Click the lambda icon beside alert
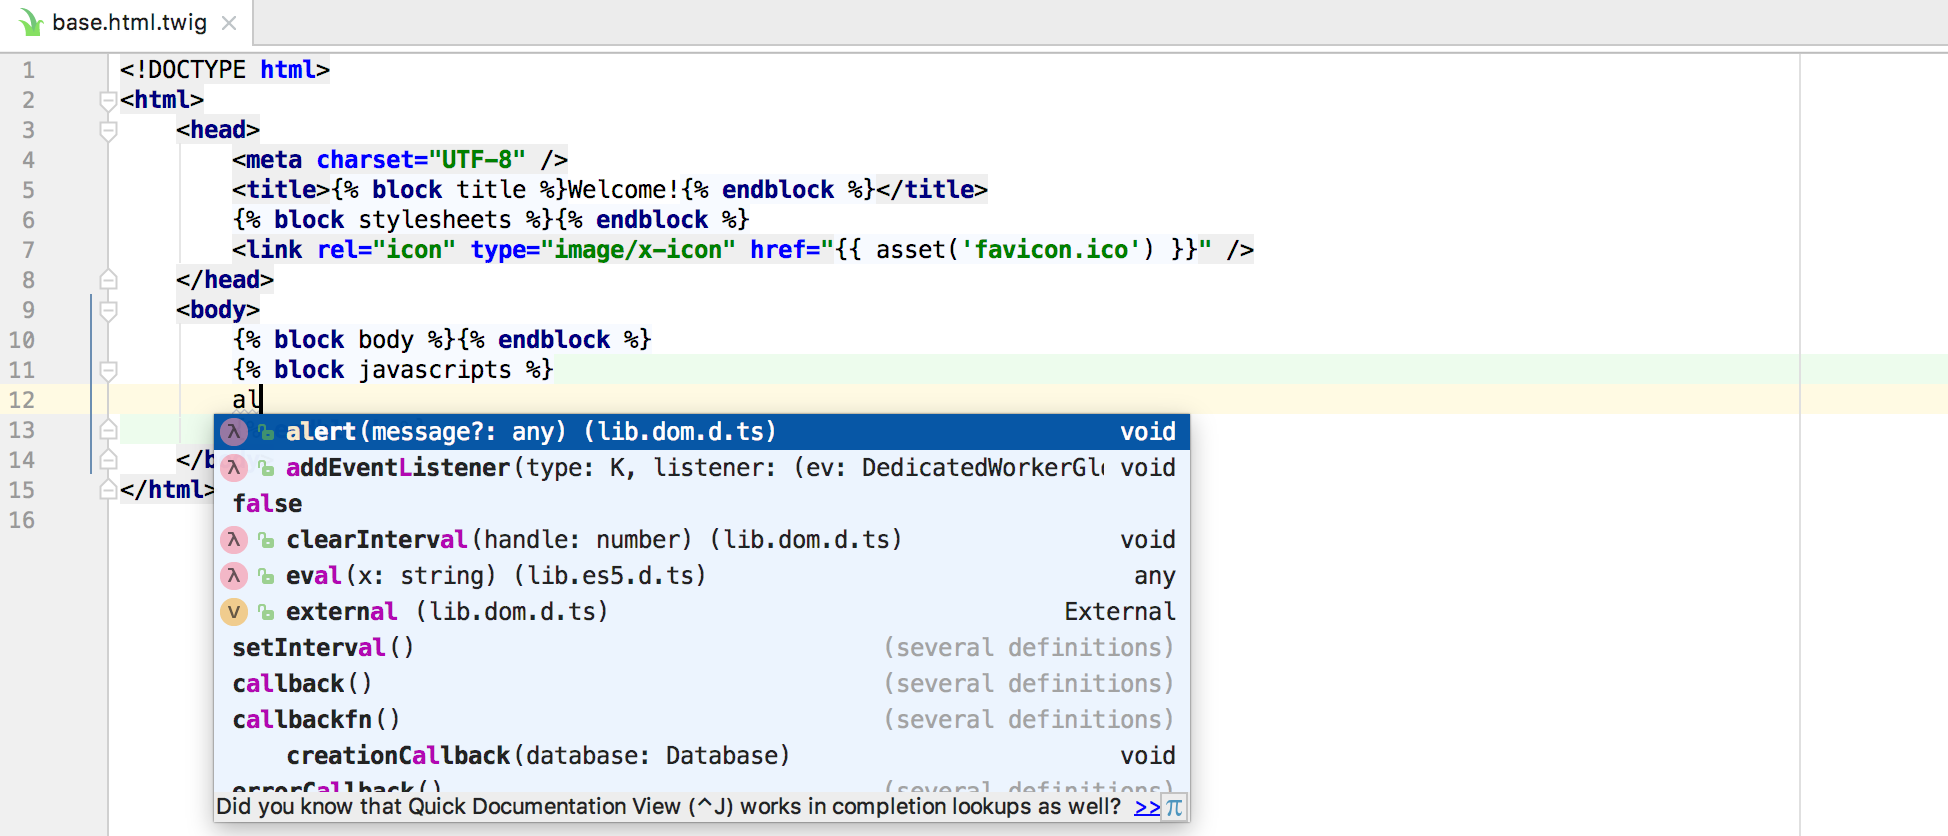 [234, 432]
